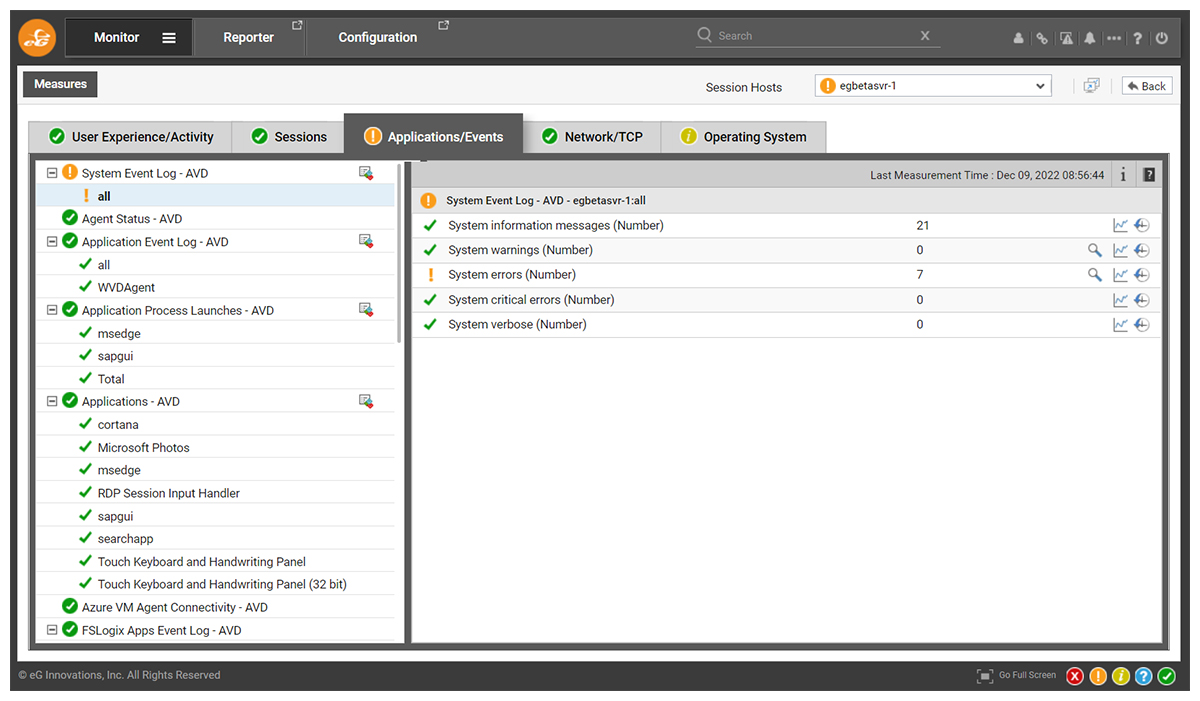The height and width of the screenshot is (701, 1200).
Task: Select Microsoft Photos in the tree
Action: click(x=143, y=448)
